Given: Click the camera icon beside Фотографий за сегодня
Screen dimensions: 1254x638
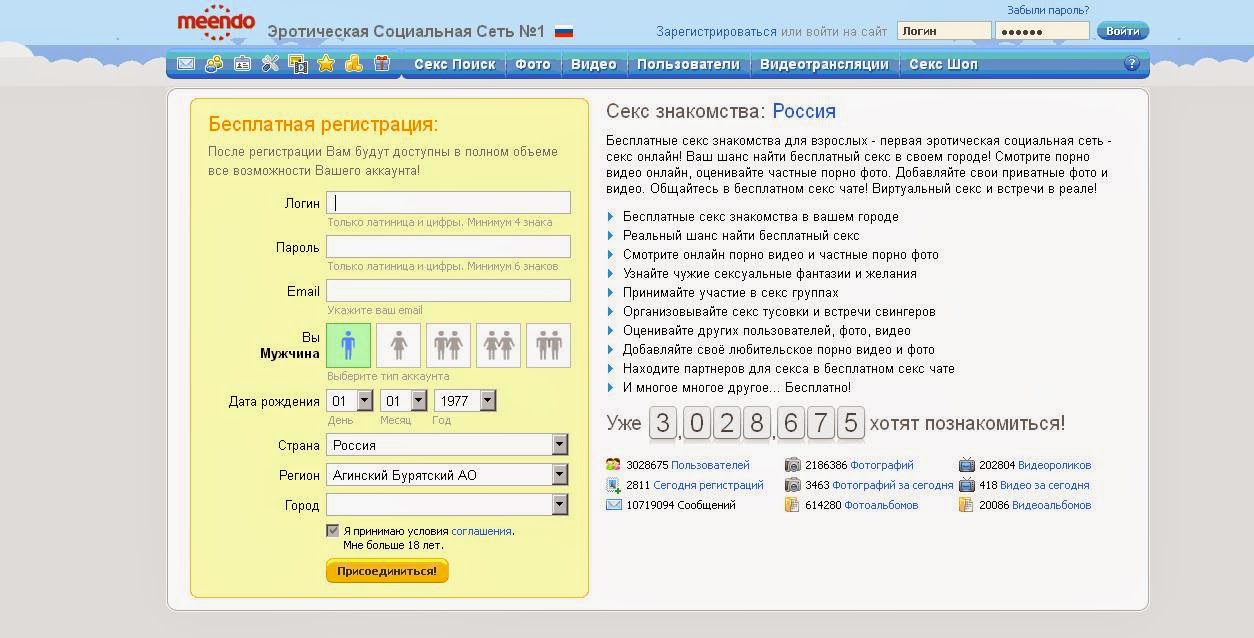Looking at the screenshot, I should pyautogui.click(x=792, y=485).
